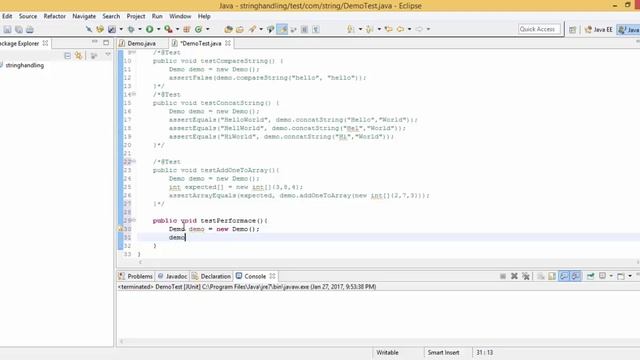Open the Next Annotation dropdown arrow
The image size is (640, 360).
pyautogui.click(x=360, y=29)
